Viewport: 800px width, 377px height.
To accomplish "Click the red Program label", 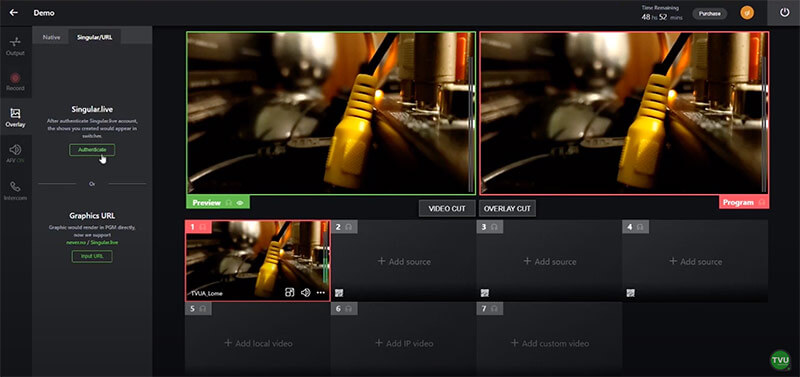I will pyautogui.click(x=744, y=203).
